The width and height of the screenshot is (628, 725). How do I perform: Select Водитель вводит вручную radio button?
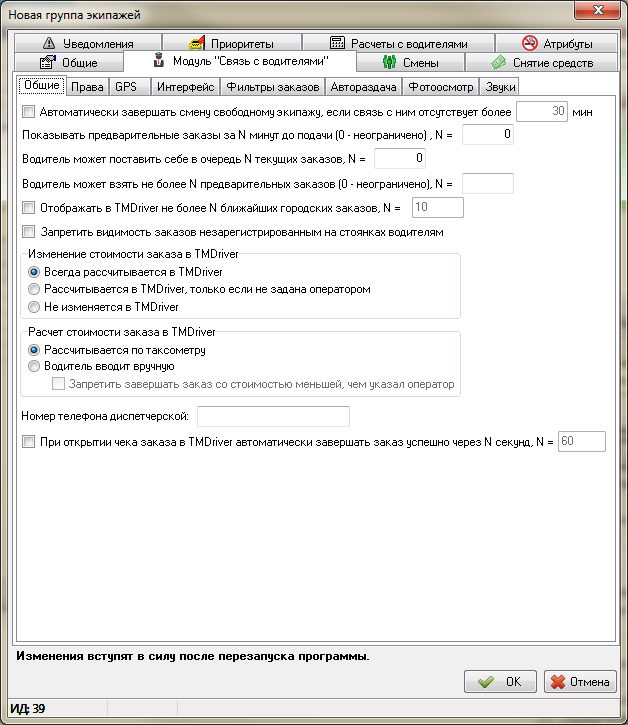click(35, 367)
